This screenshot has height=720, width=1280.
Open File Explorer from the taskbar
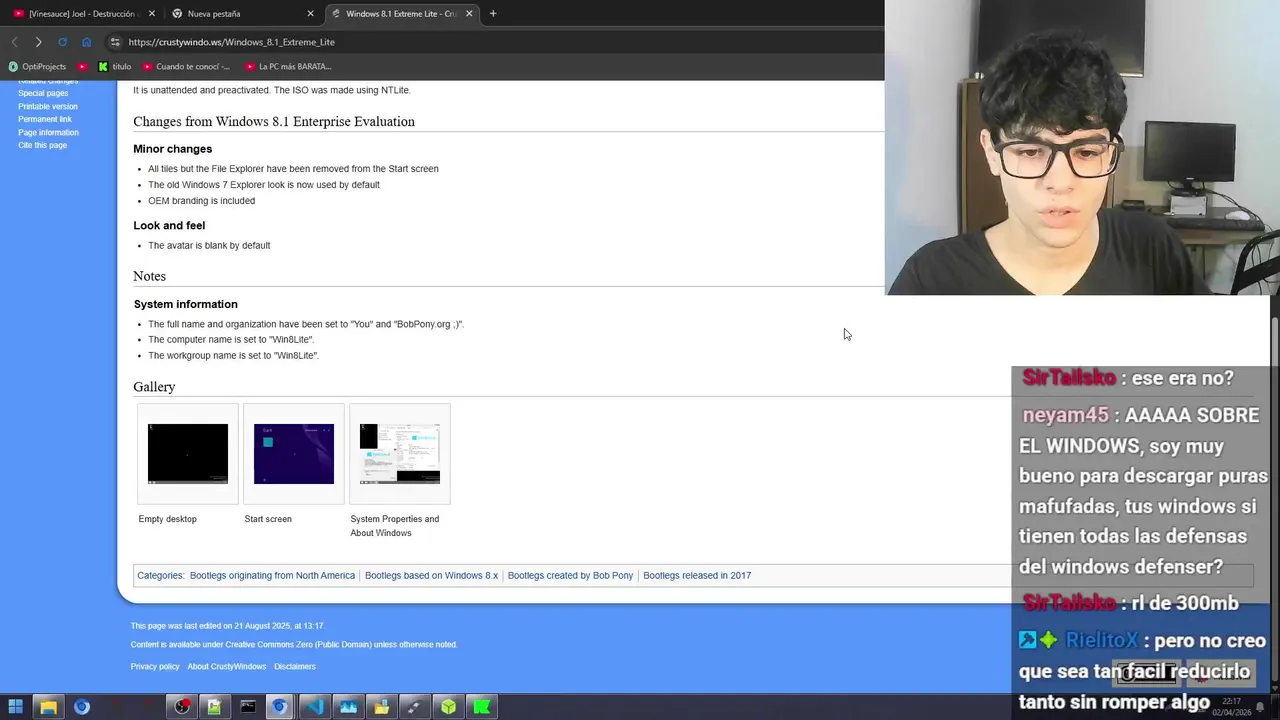48,707
